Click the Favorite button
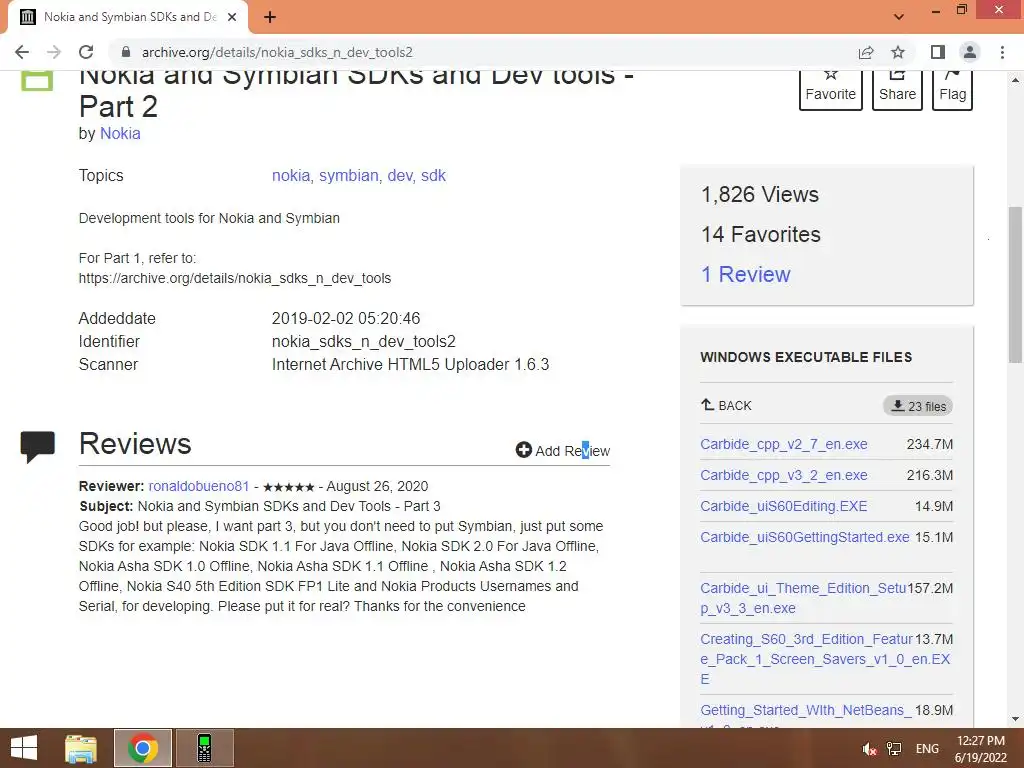 [x=831, y=90]
